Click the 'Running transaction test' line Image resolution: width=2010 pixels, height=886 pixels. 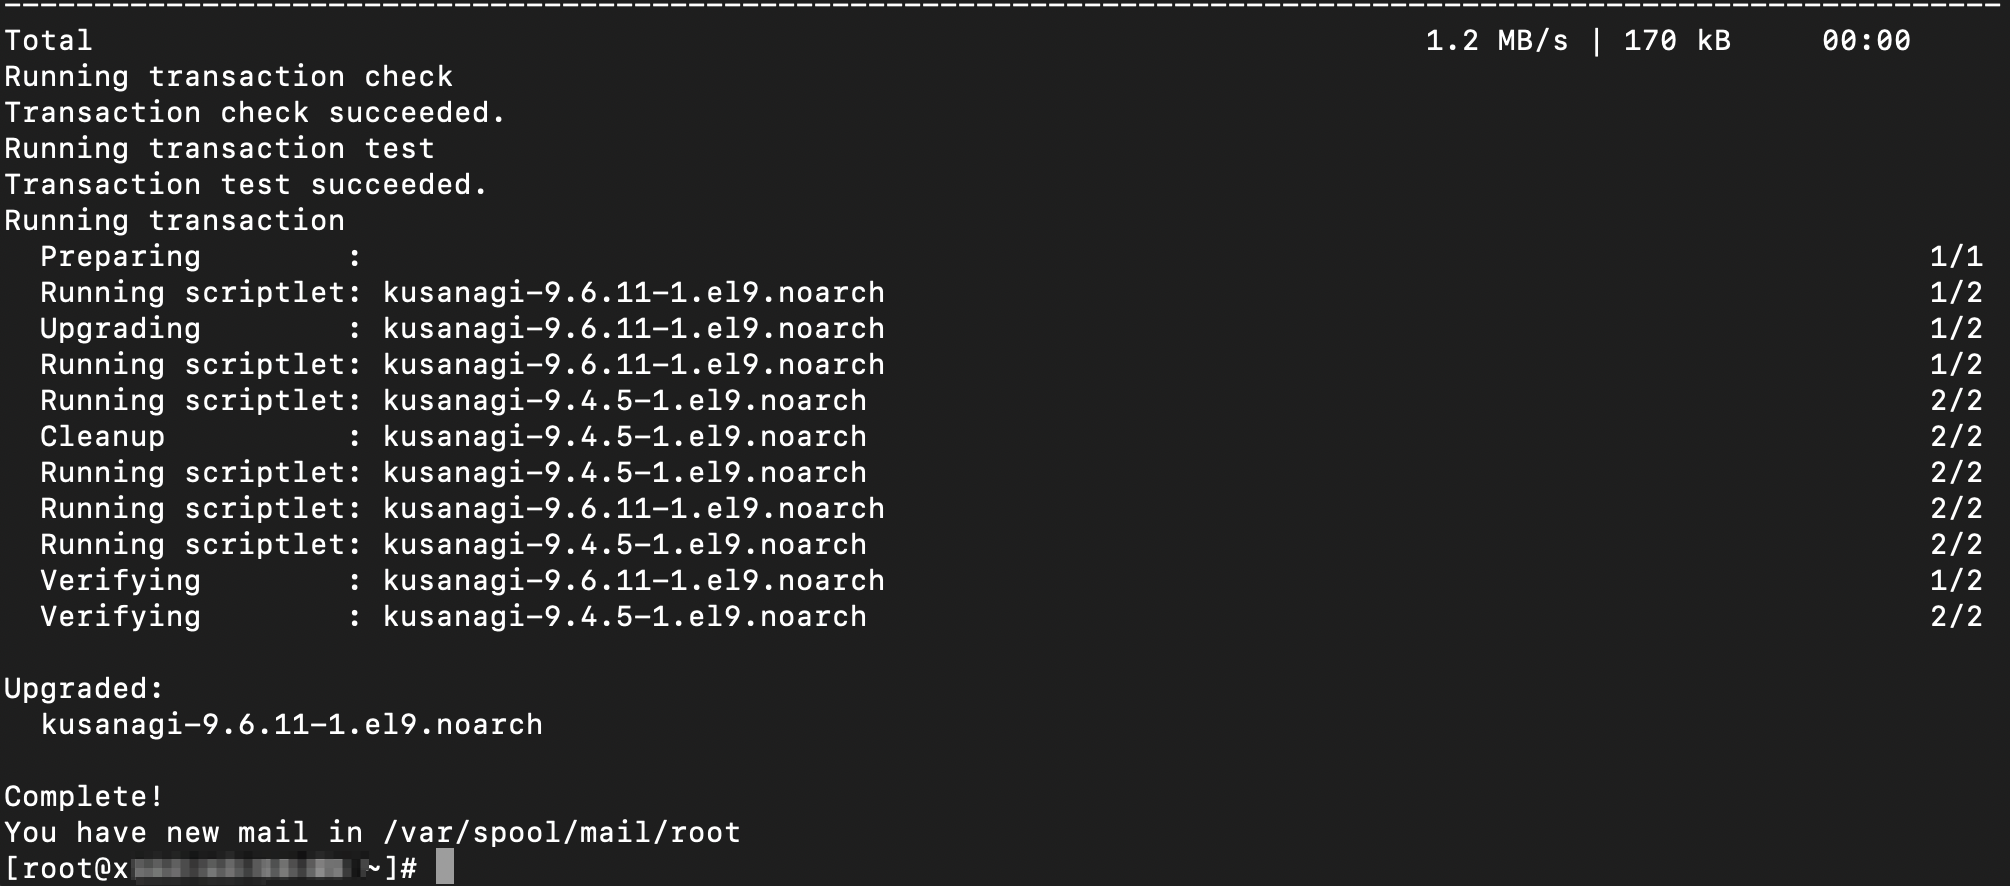coord(220,148)
